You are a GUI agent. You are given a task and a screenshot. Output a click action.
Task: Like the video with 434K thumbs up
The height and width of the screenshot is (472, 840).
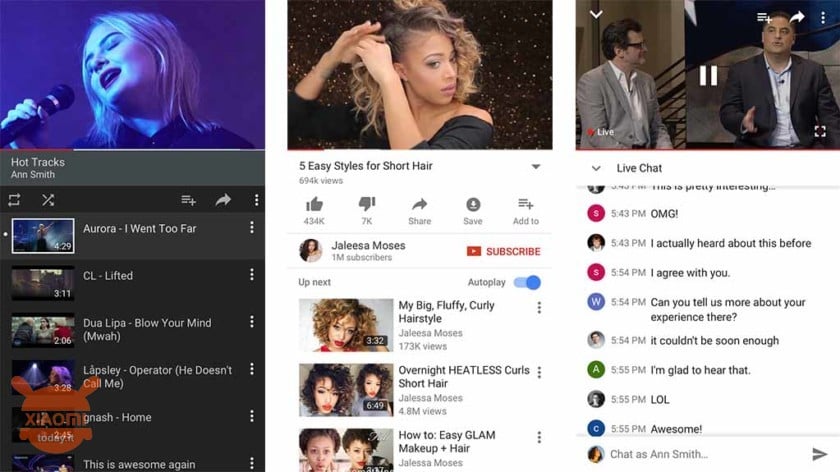click(314, 211)
